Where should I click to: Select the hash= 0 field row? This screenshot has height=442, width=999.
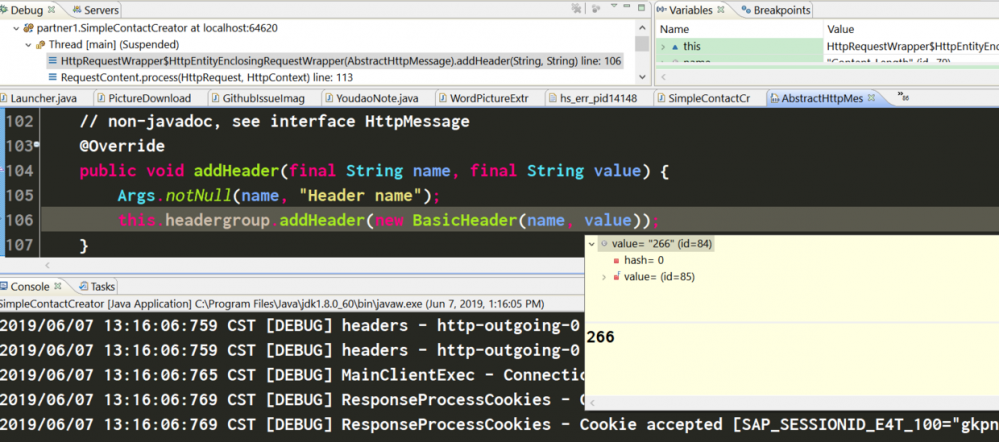coord(643,260)
